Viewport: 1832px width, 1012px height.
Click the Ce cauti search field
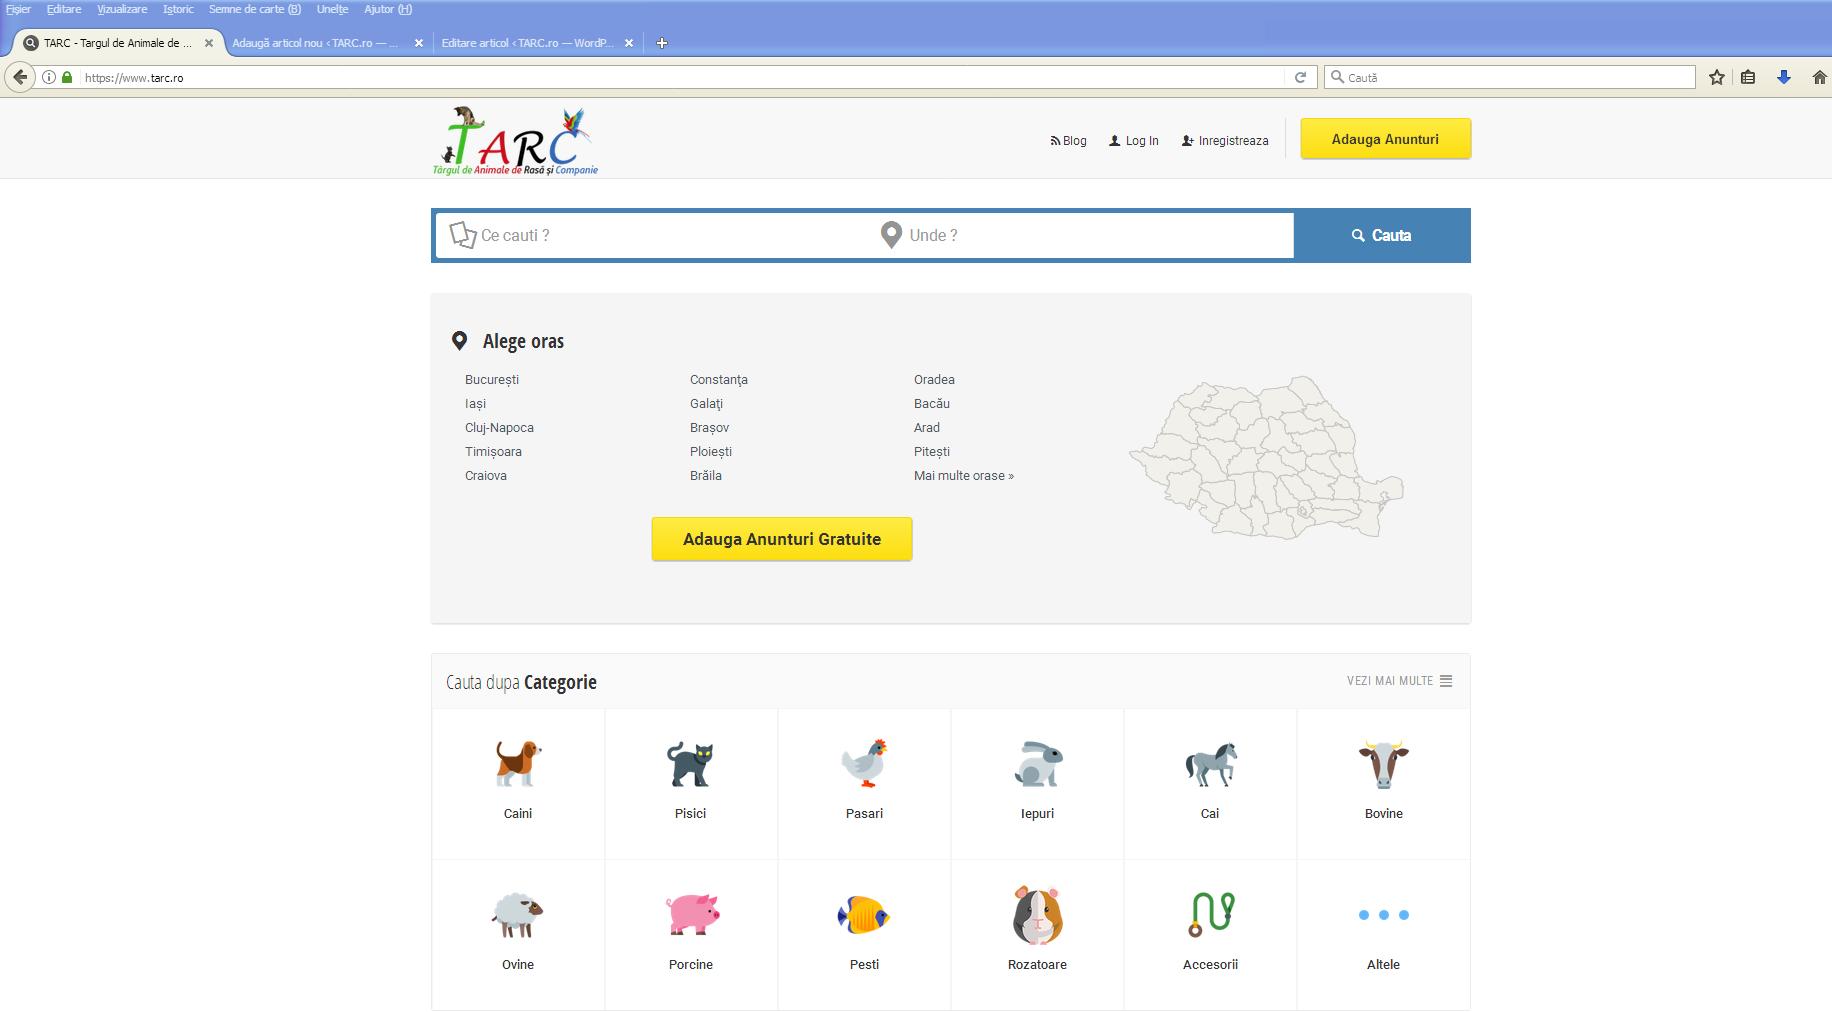click(x=660, y=236)
